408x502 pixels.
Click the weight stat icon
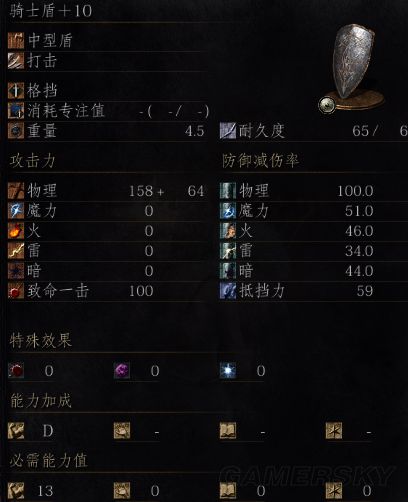[16, 131]
